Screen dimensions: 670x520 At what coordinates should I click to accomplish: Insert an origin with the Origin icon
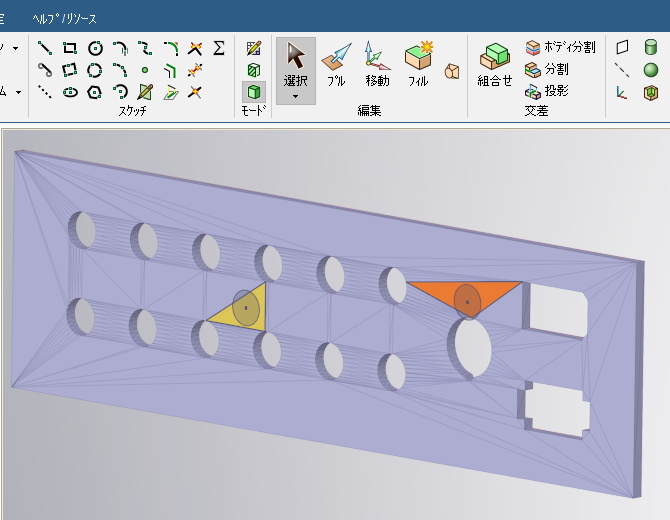pos(622,92)
